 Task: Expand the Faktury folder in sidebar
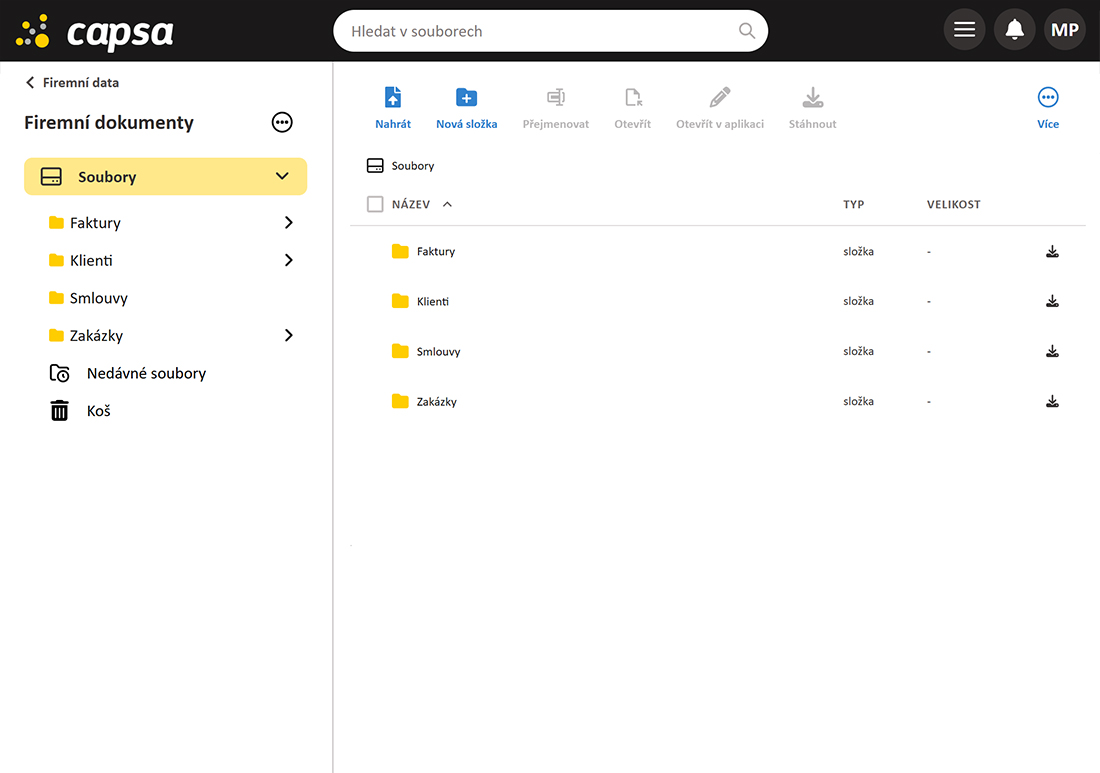click(288, 223)
